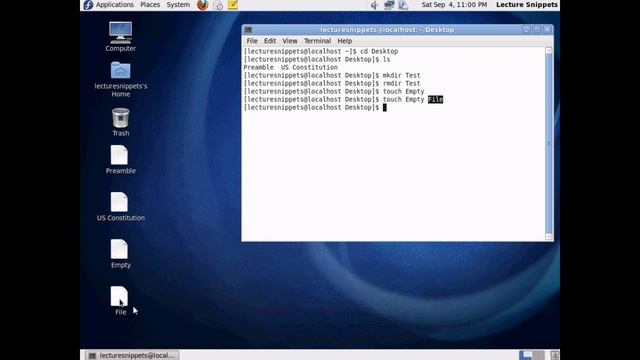
Task: Click the terminal vertical scrollbar track
Action: click(549, 144)
